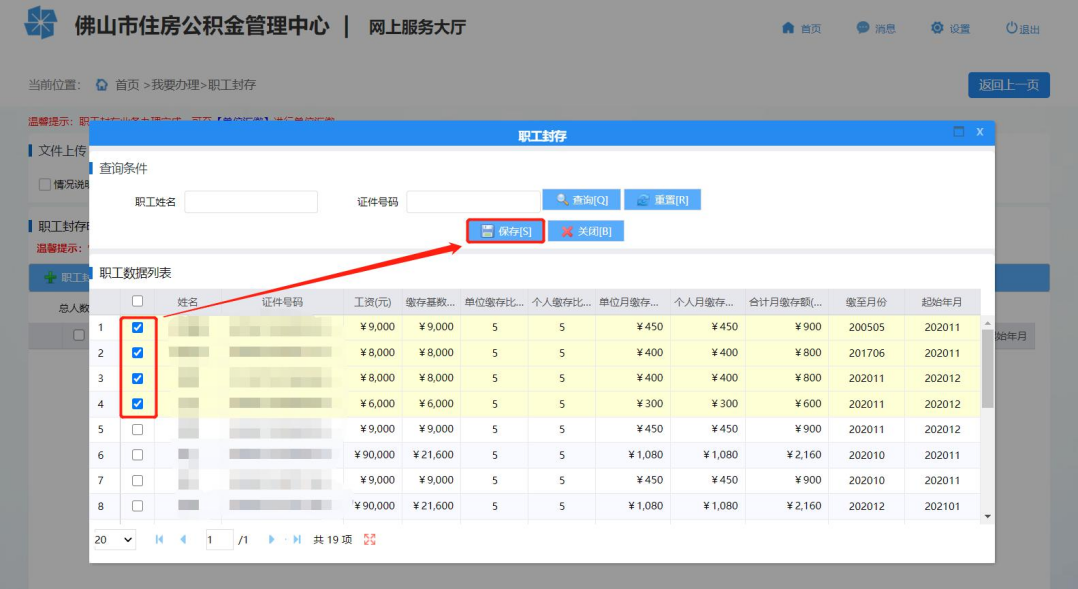Sort by the 缴至月份 column header

tap(866, 302)
